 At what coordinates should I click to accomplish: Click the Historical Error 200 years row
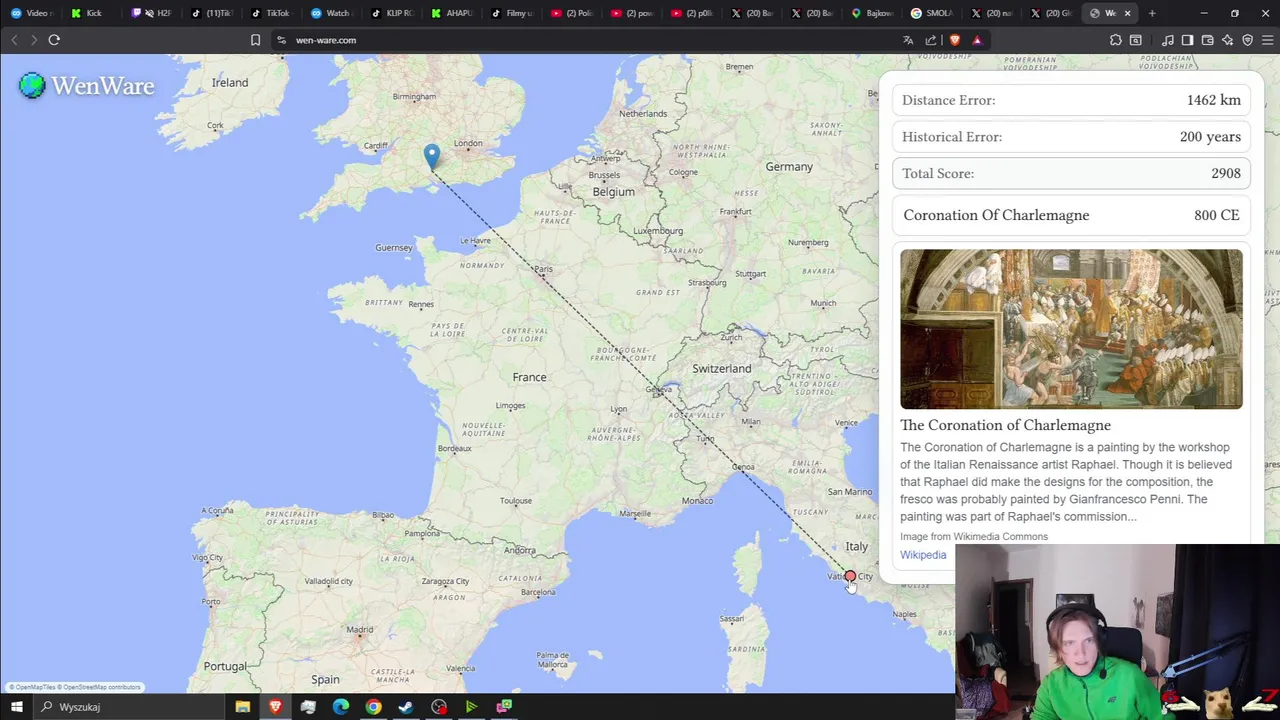tap(1071, 137)
